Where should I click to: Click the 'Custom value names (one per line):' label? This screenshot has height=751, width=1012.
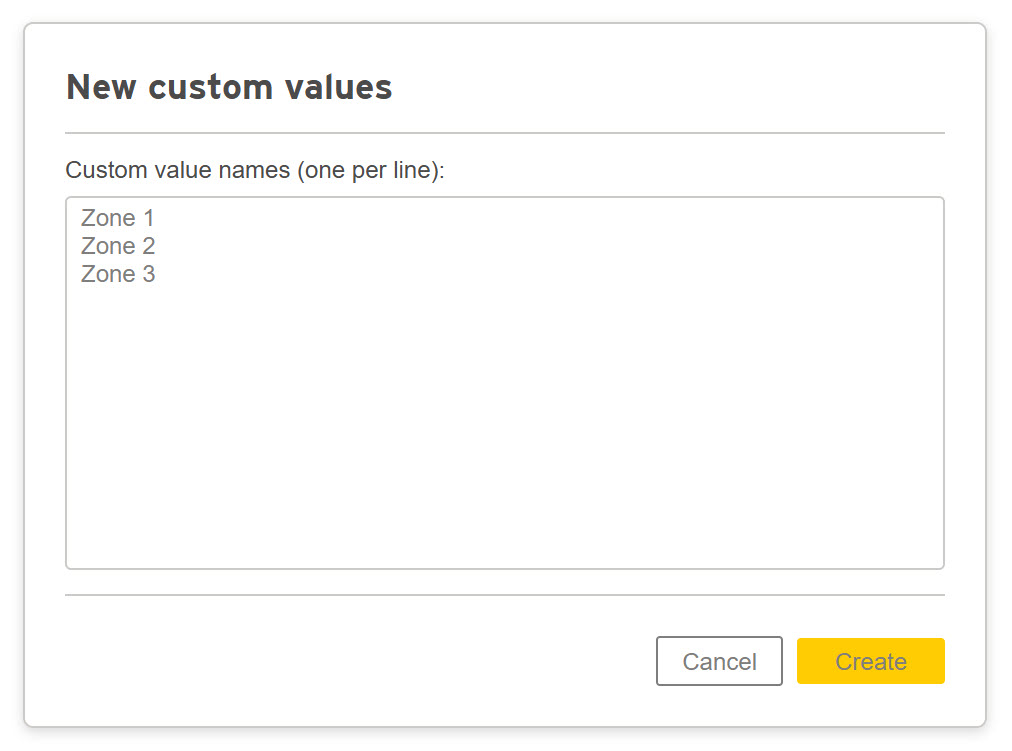point(255,170)
